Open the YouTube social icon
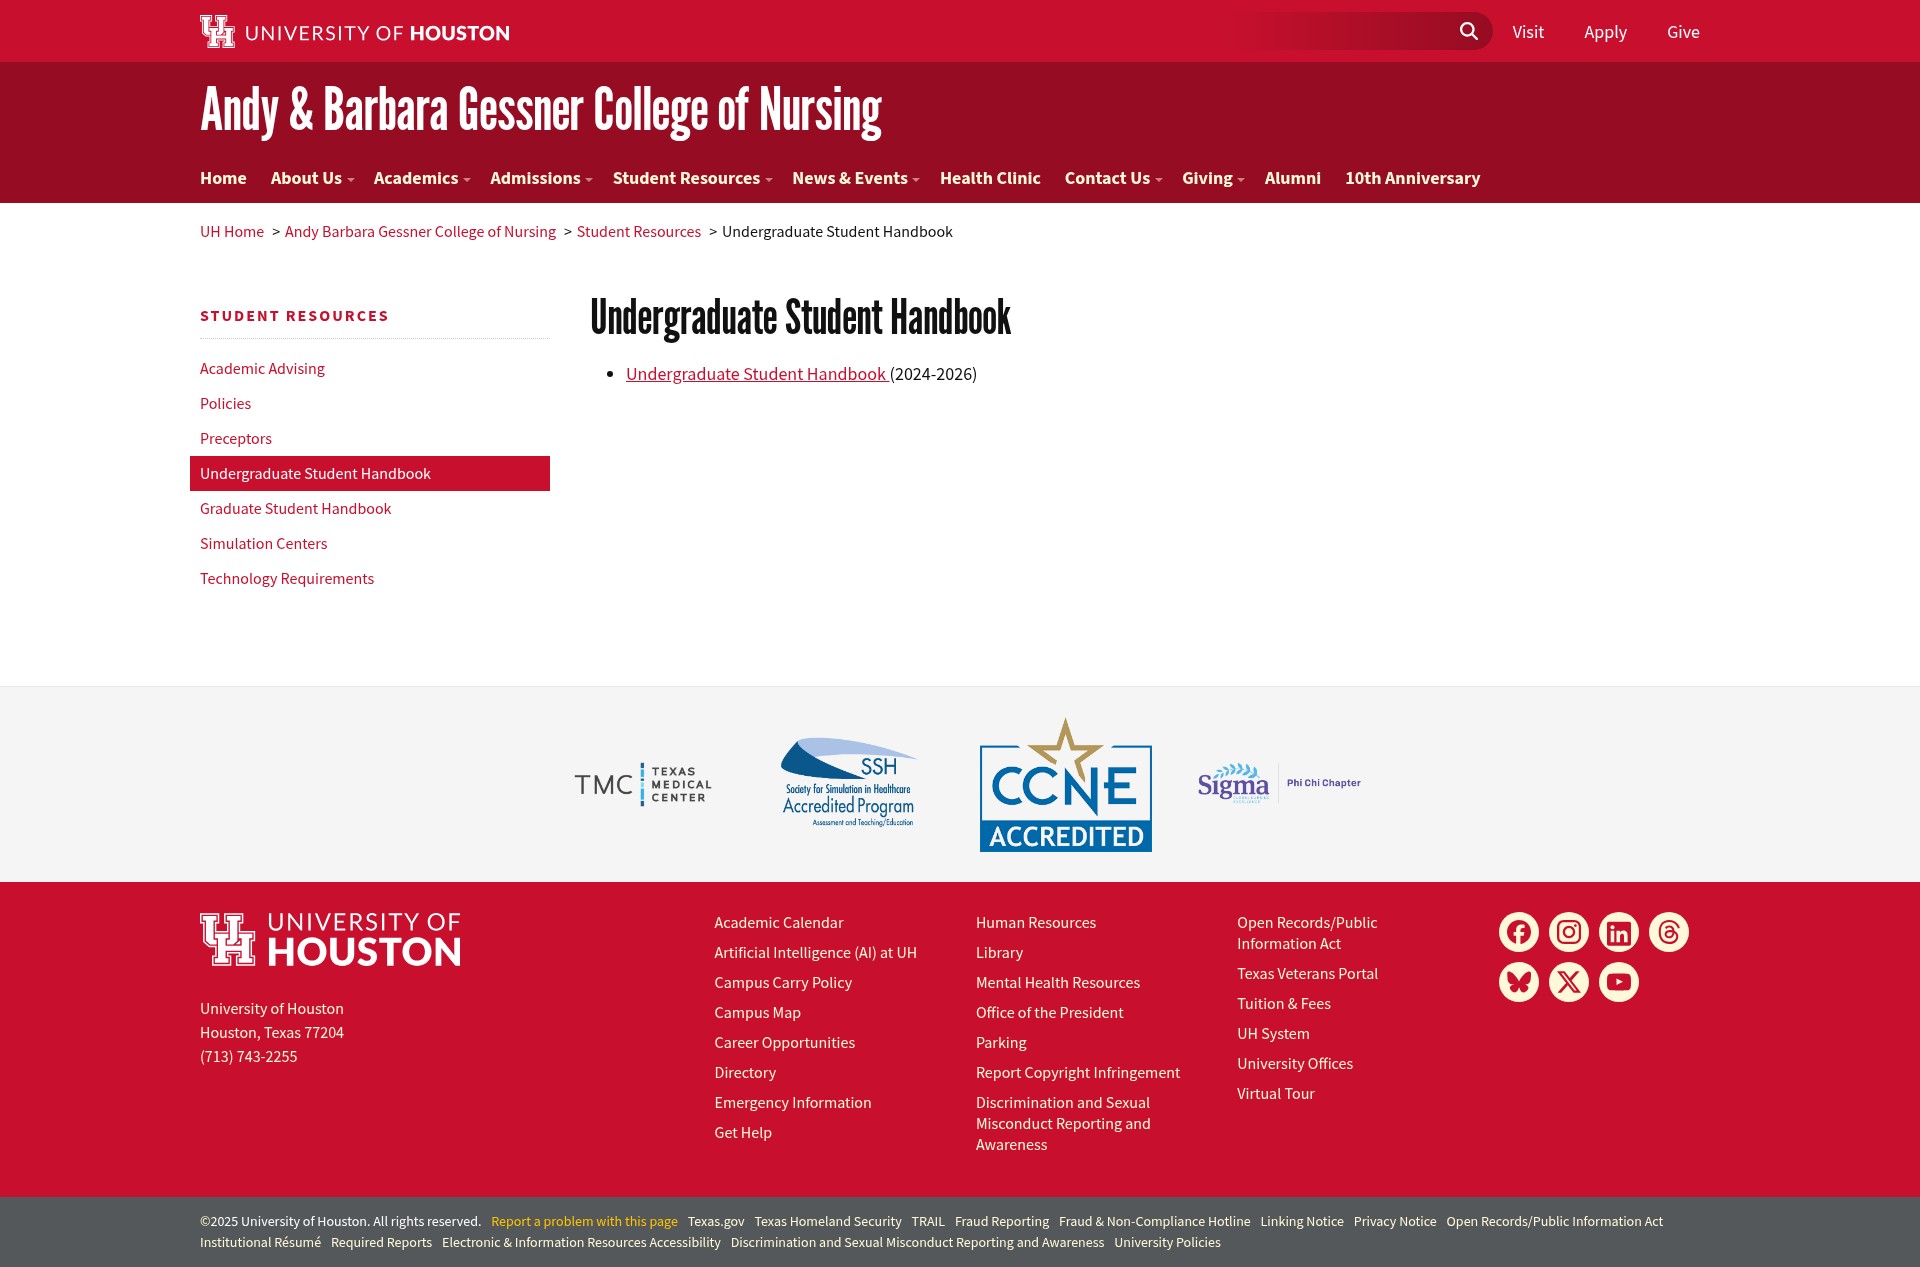1920x1267 pixels. [1619, 982]
